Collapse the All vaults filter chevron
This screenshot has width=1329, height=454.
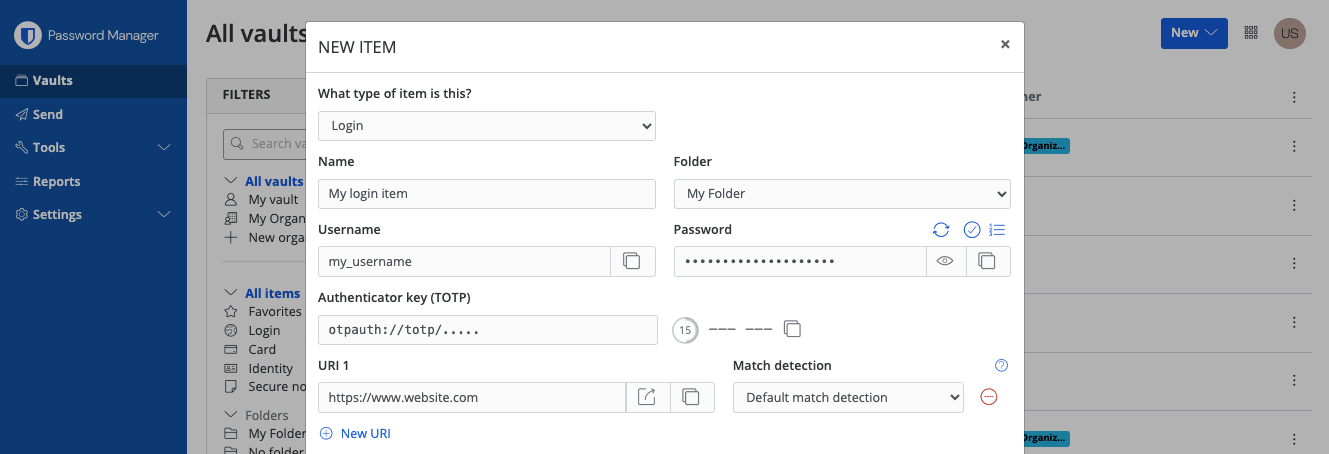coord(230,181)
